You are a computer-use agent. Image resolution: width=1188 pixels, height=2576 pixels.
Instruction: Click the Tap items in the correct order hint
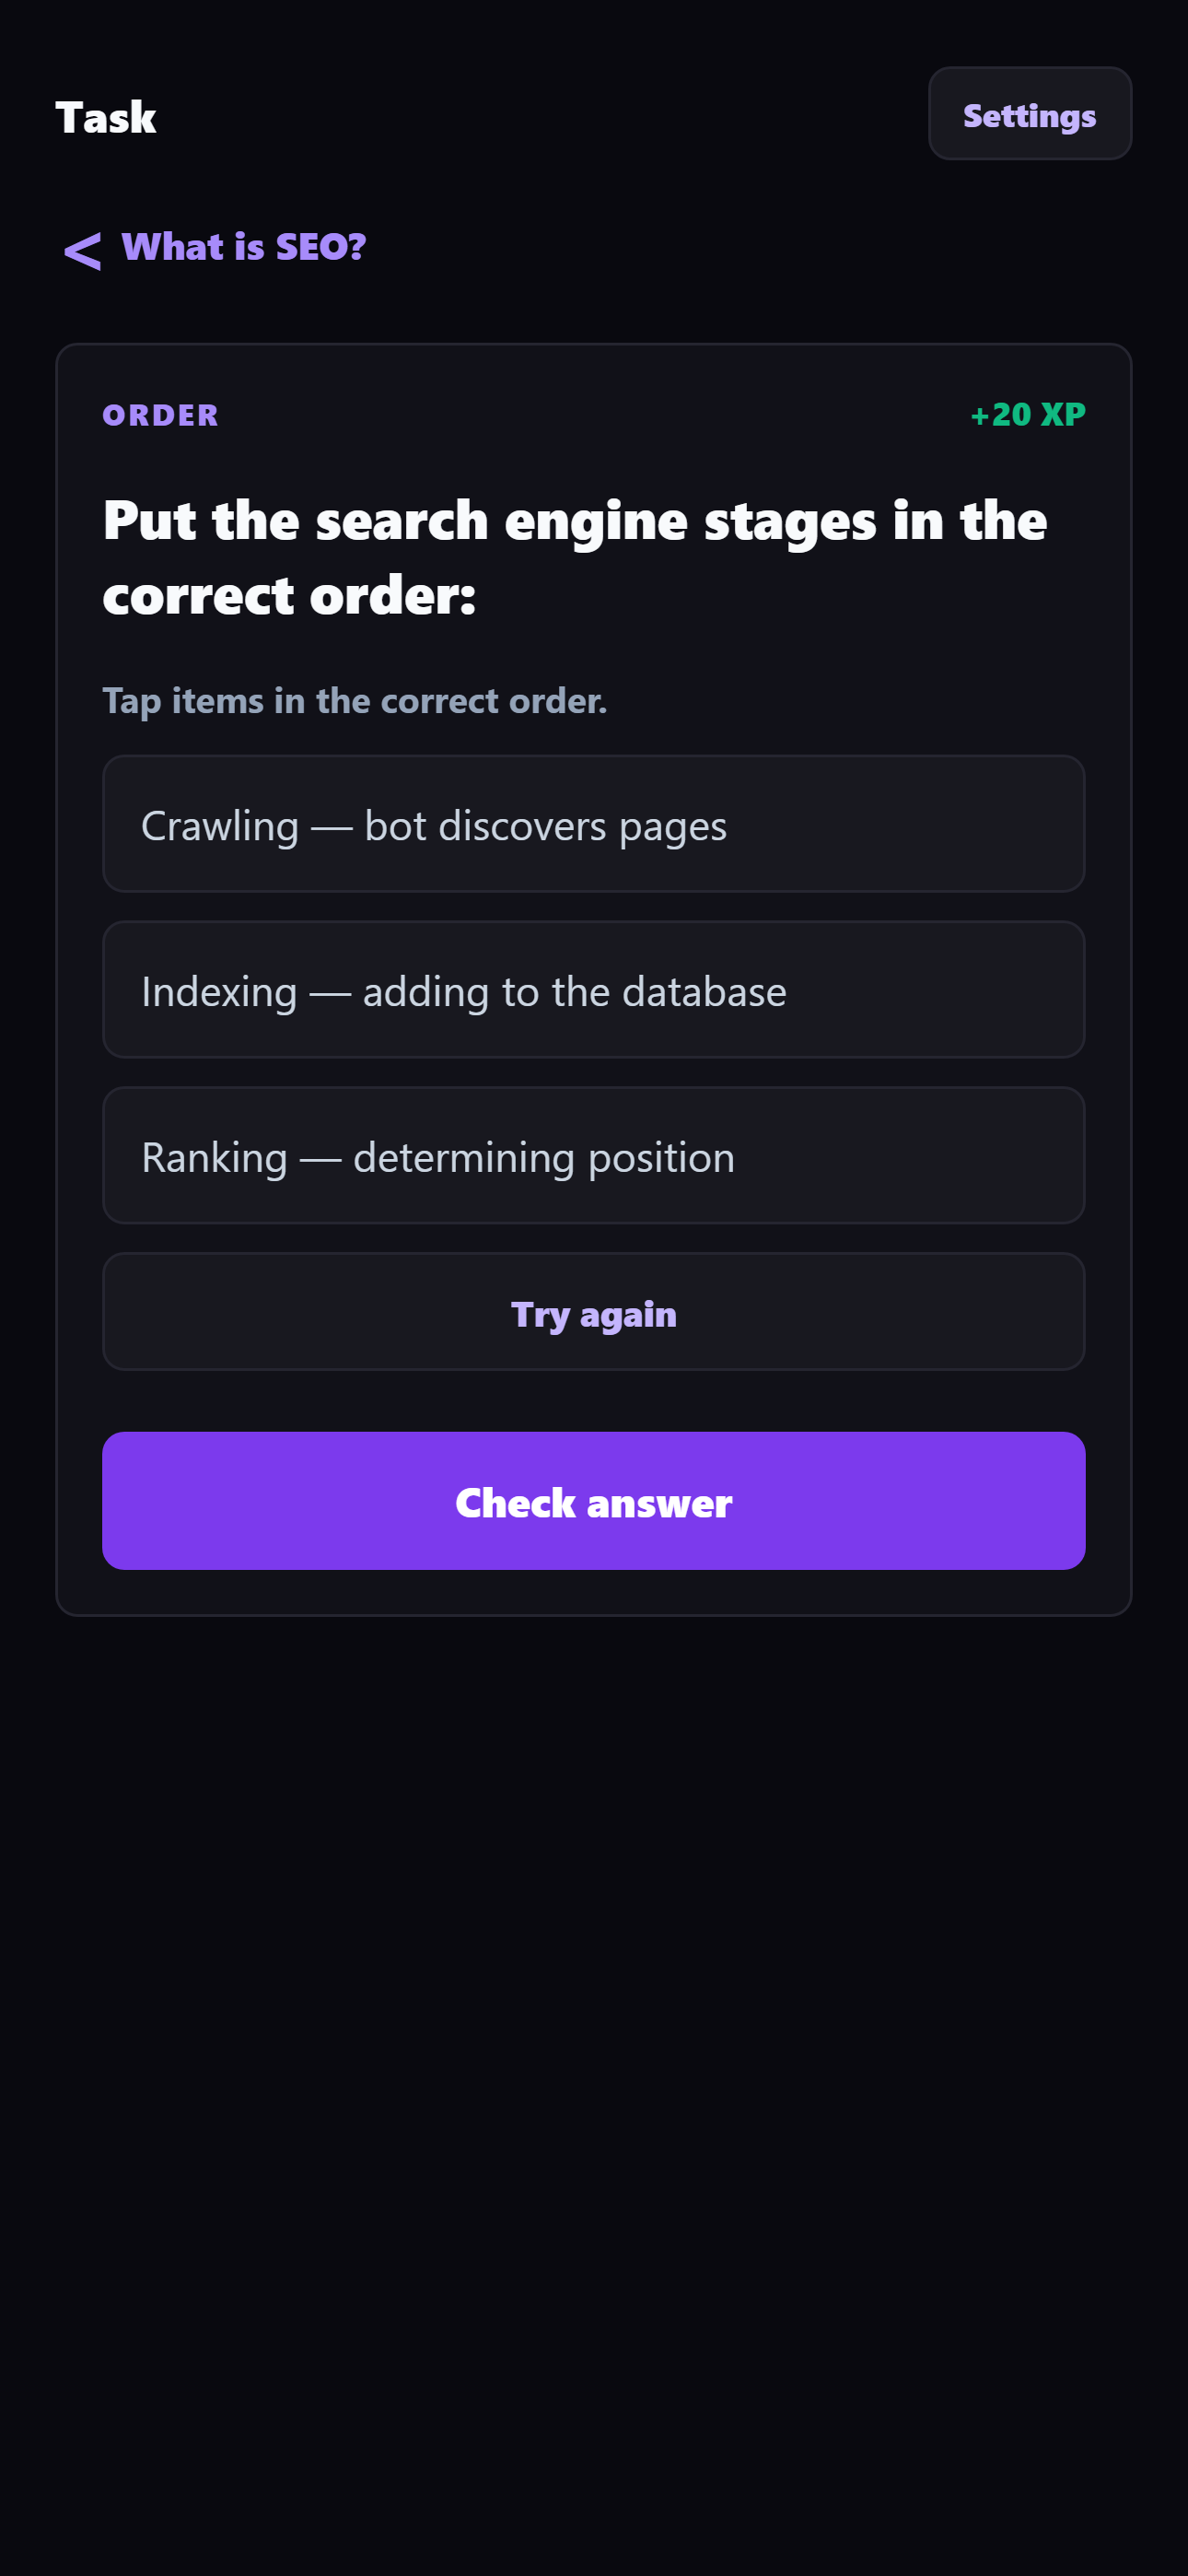click(x=354, y=700)
